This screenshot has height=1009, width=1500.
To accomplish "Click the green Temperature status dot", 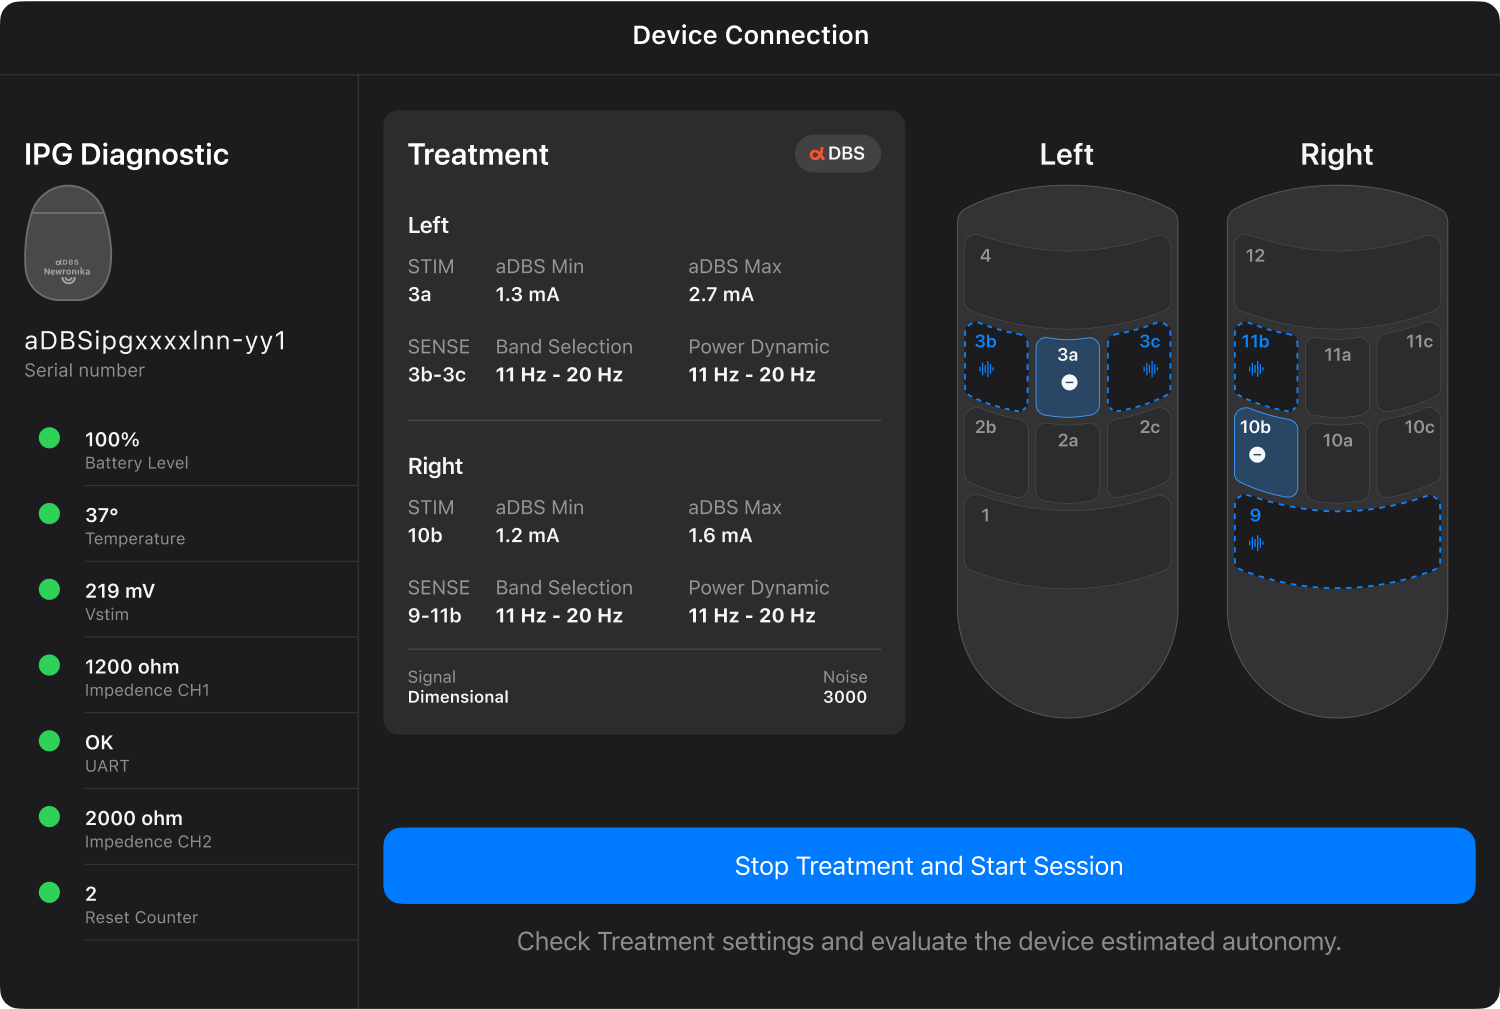I will [49, 514].
